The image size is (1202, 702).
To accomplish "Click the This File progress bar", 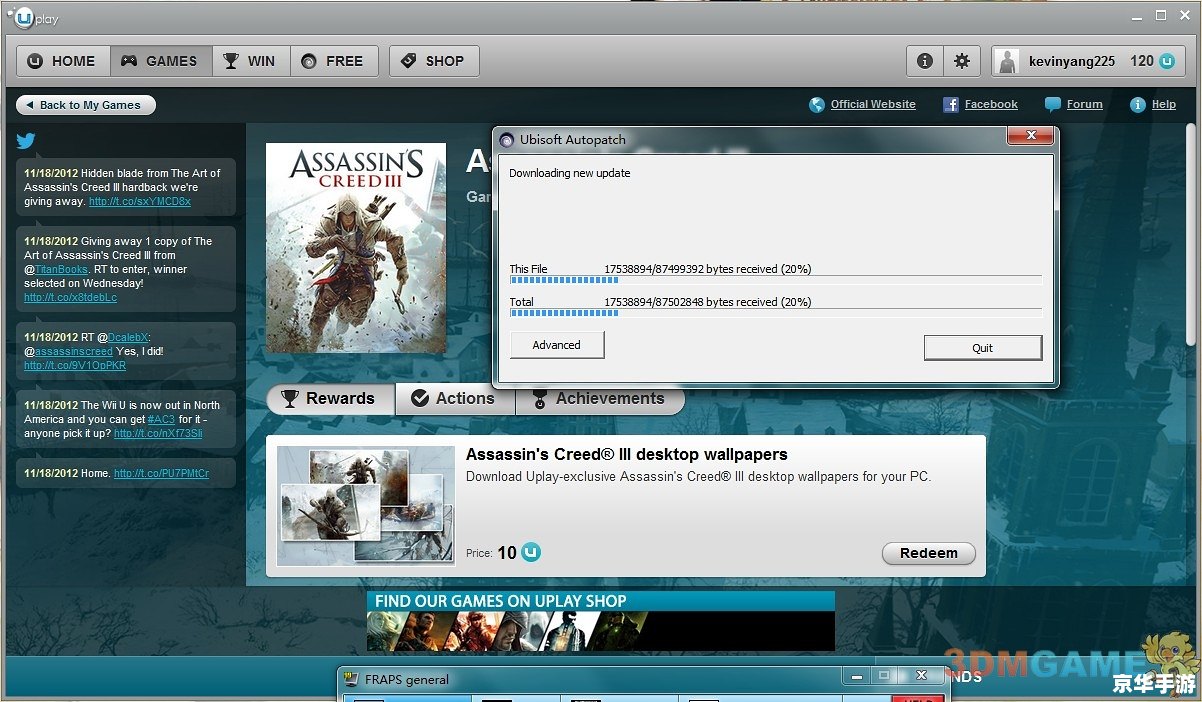I will point(775,280).
